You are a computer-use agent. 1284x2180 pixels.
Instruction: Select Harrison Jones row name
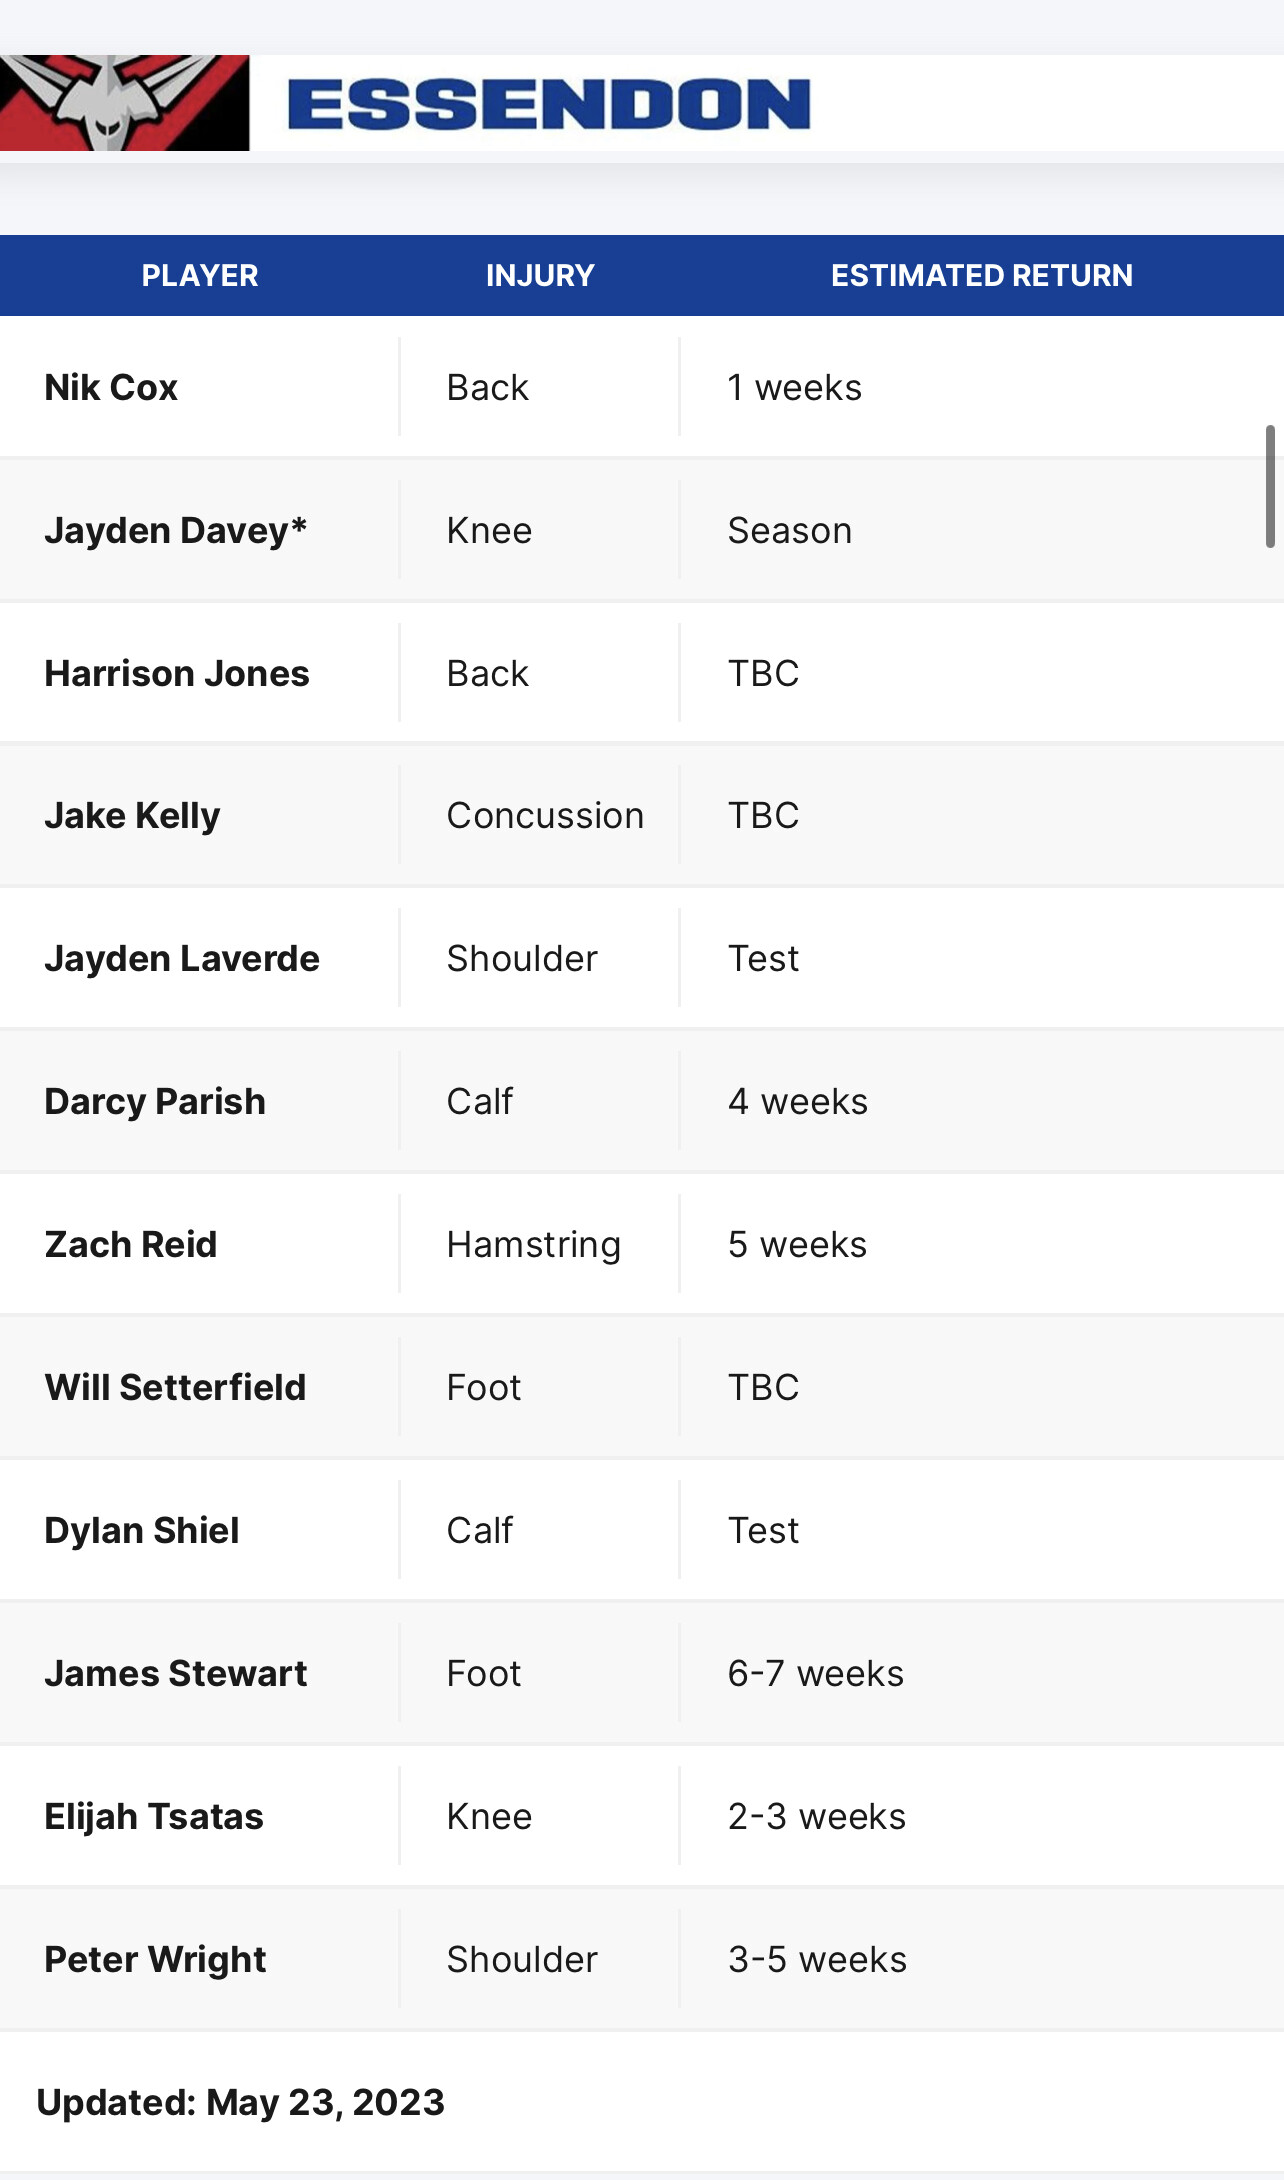(177, 673)
